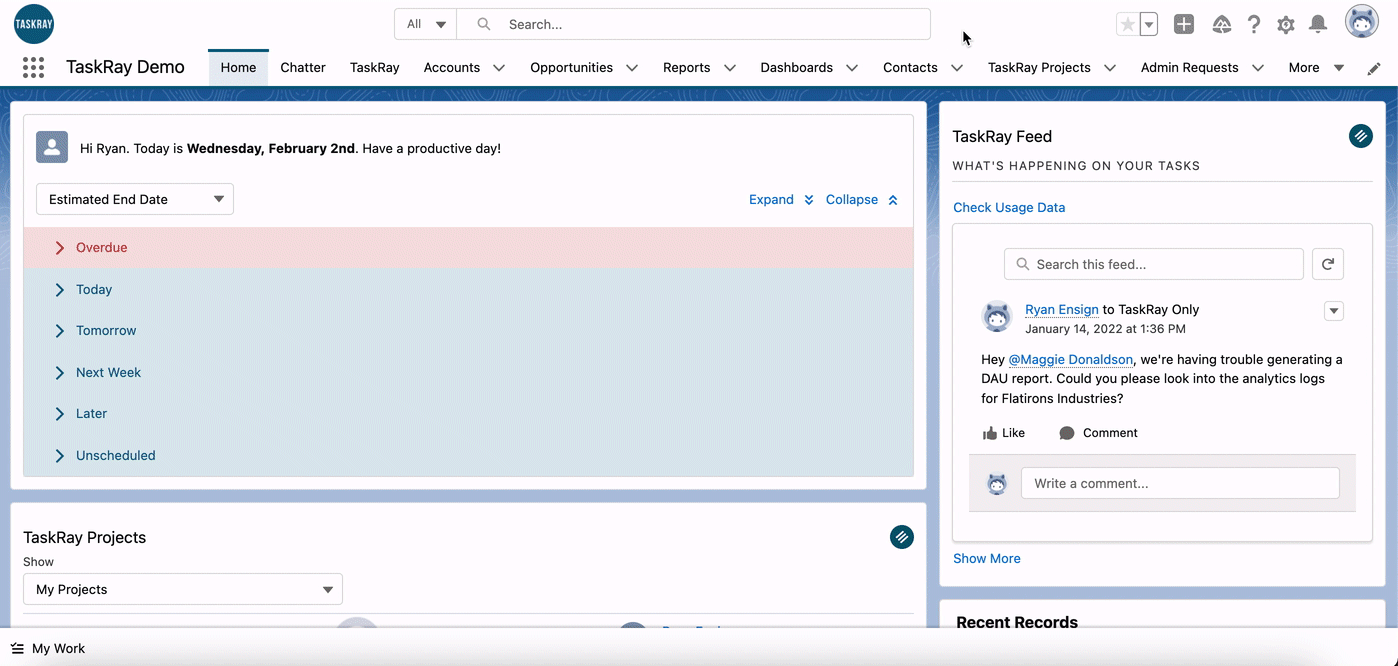Viewport: 1398px width, 666px height.
Task: Open the App Launcher grid
Action: (x=33, y=67)
